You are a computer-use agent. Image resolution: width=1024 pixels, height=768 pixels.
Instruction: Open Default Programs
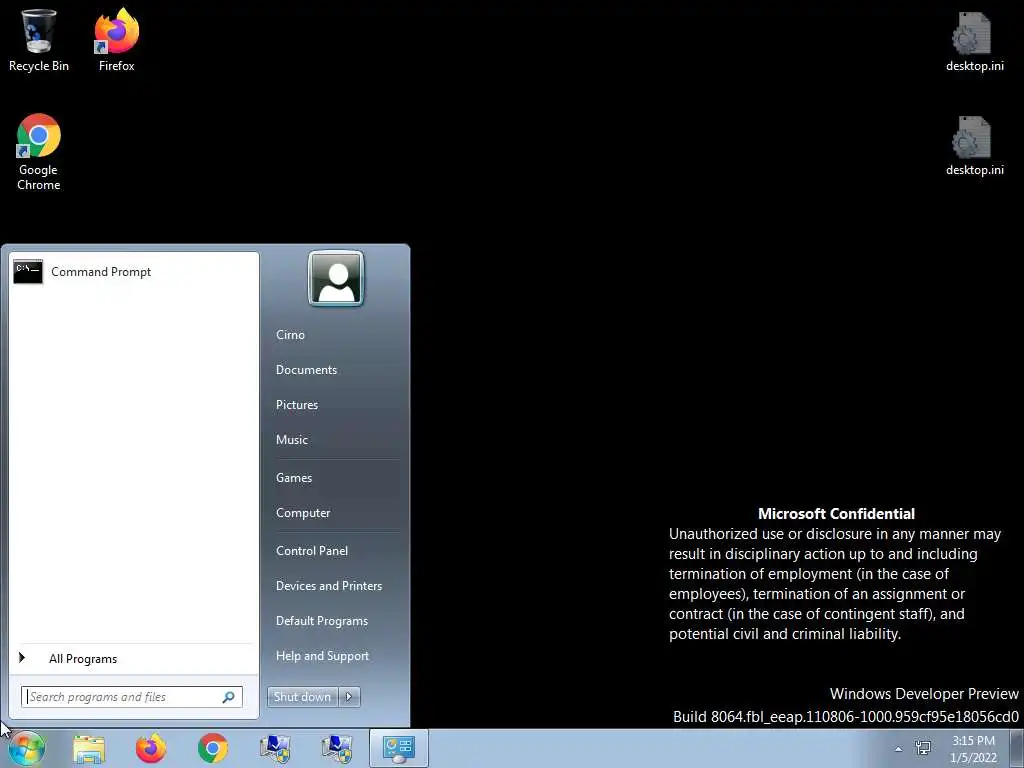pos(321,622)
